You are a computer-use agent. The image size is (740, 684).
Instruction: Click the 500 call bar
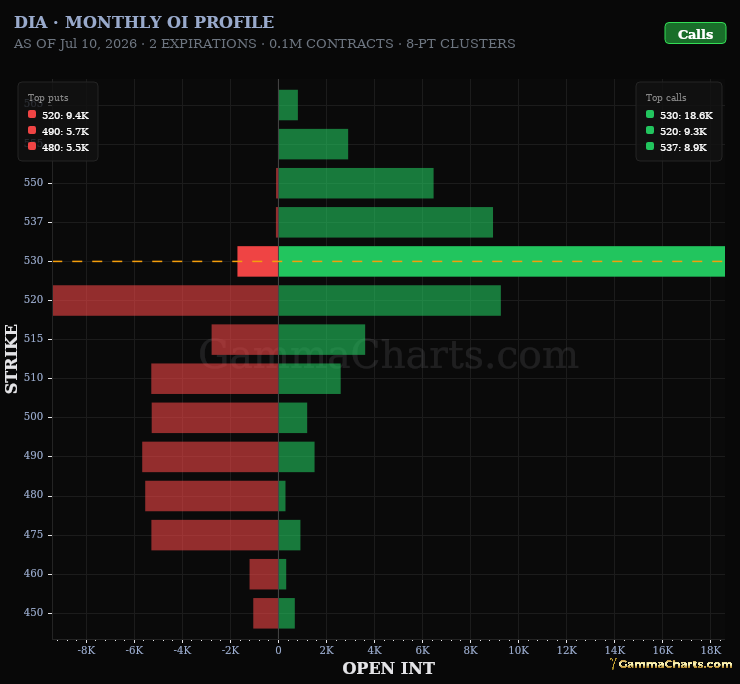pos(293,418)
